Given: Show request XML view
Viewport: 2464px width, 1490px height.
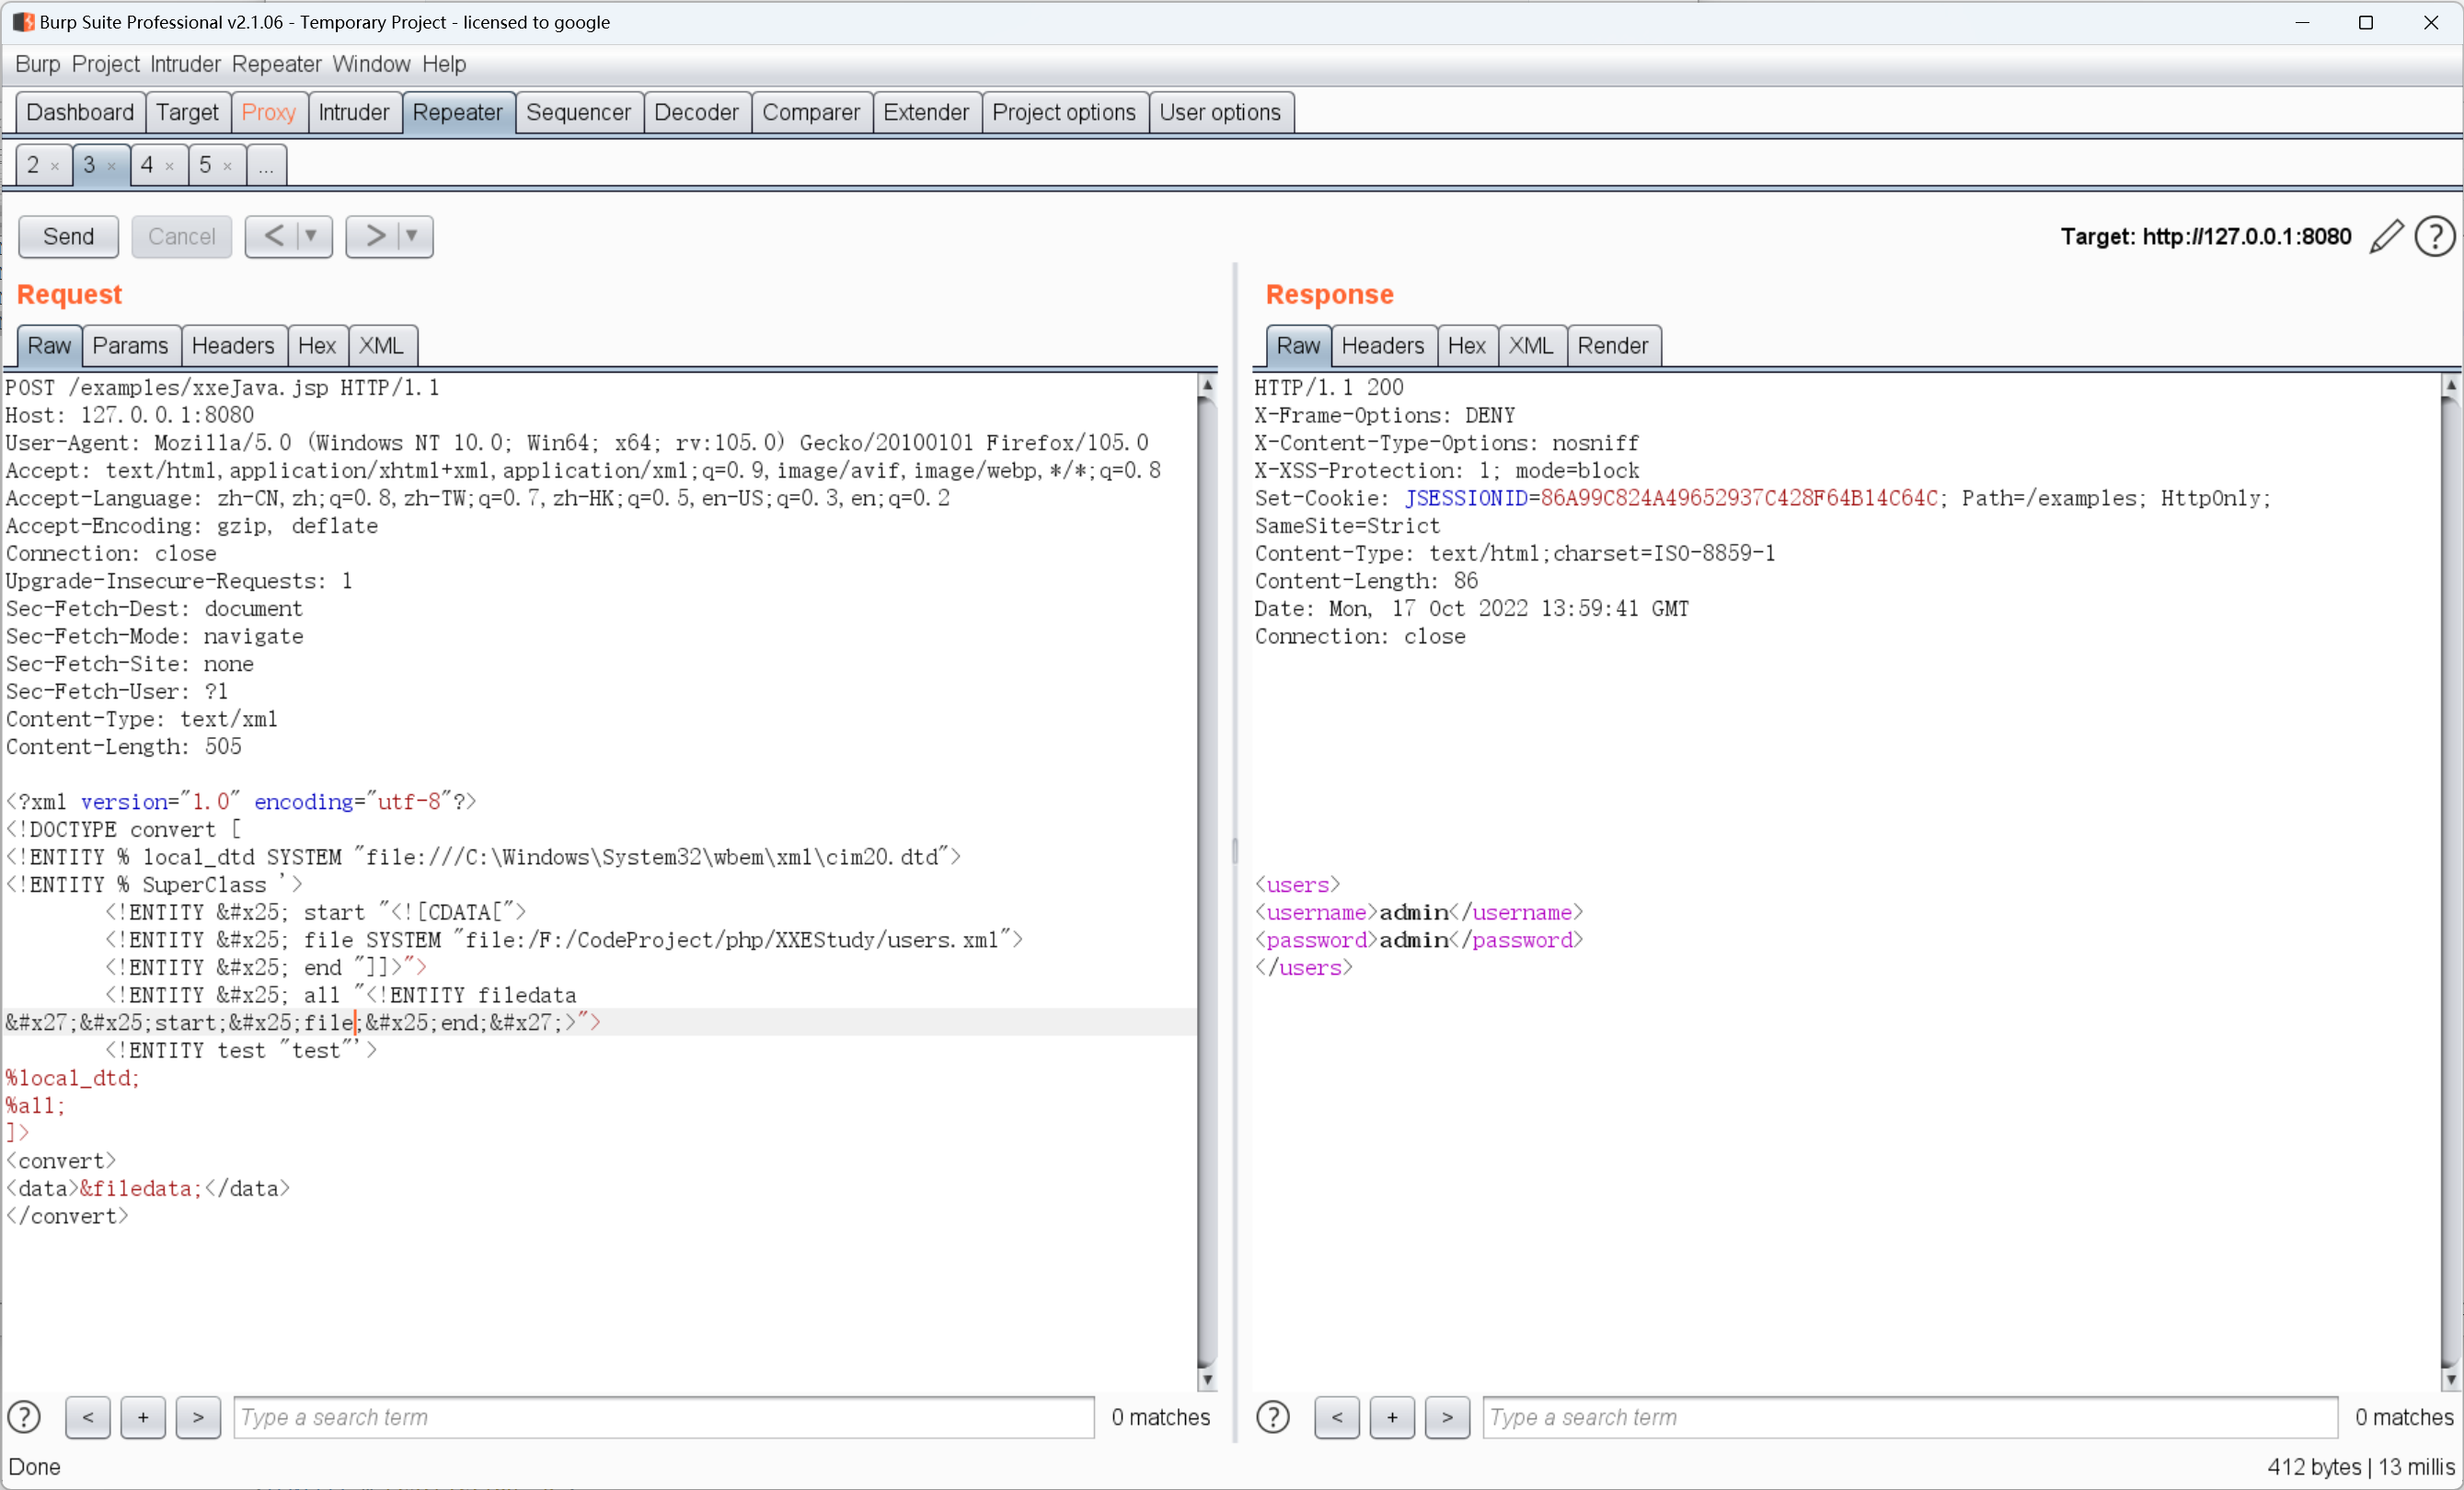Looking at the screenshot, I should [x=382, y=346].
